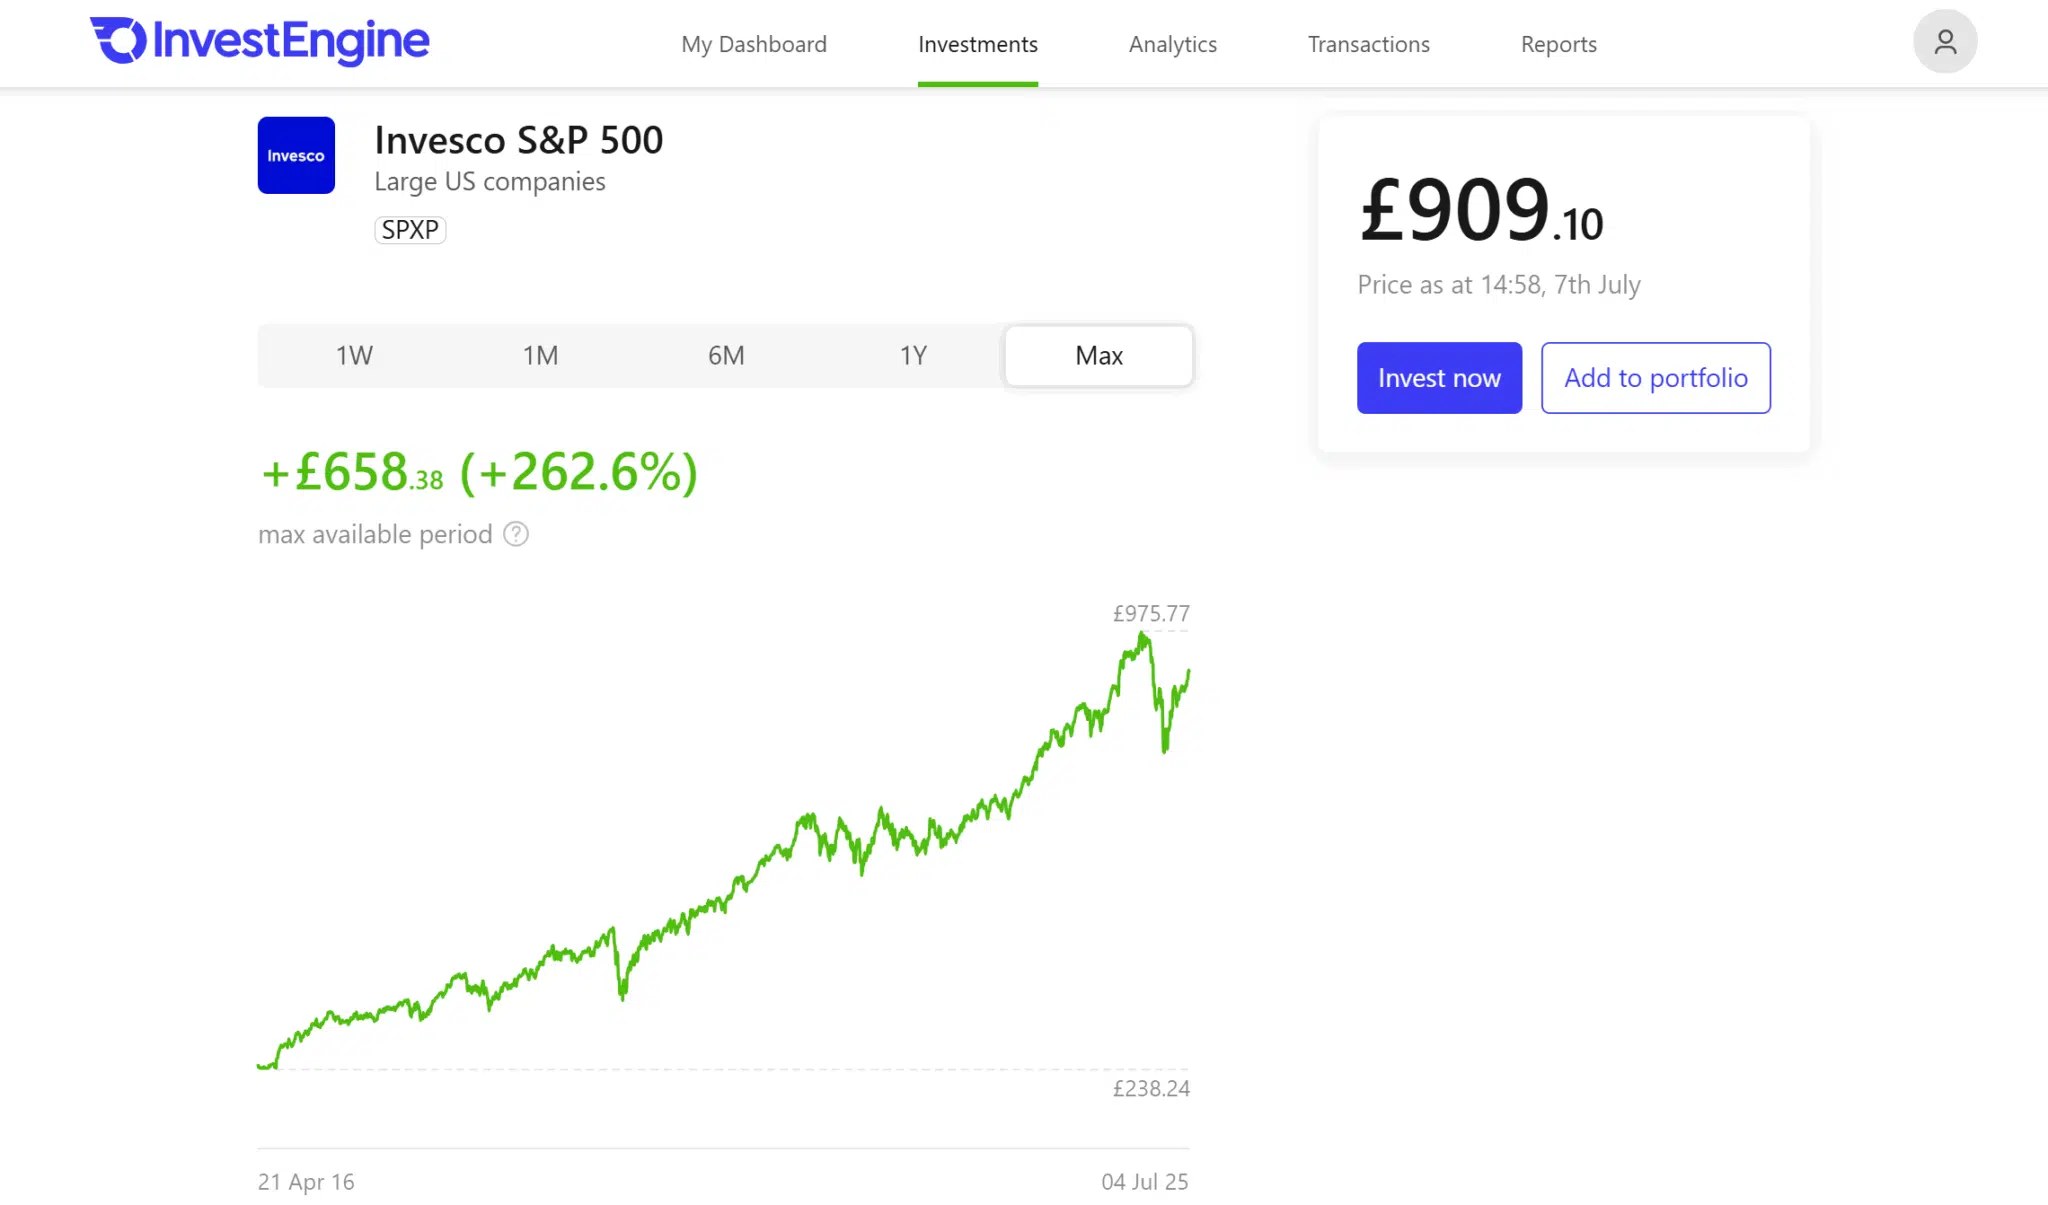This screenshot has width=2048, height=1205.
Task: Select the Investments tab
Action: click(977, 44)
